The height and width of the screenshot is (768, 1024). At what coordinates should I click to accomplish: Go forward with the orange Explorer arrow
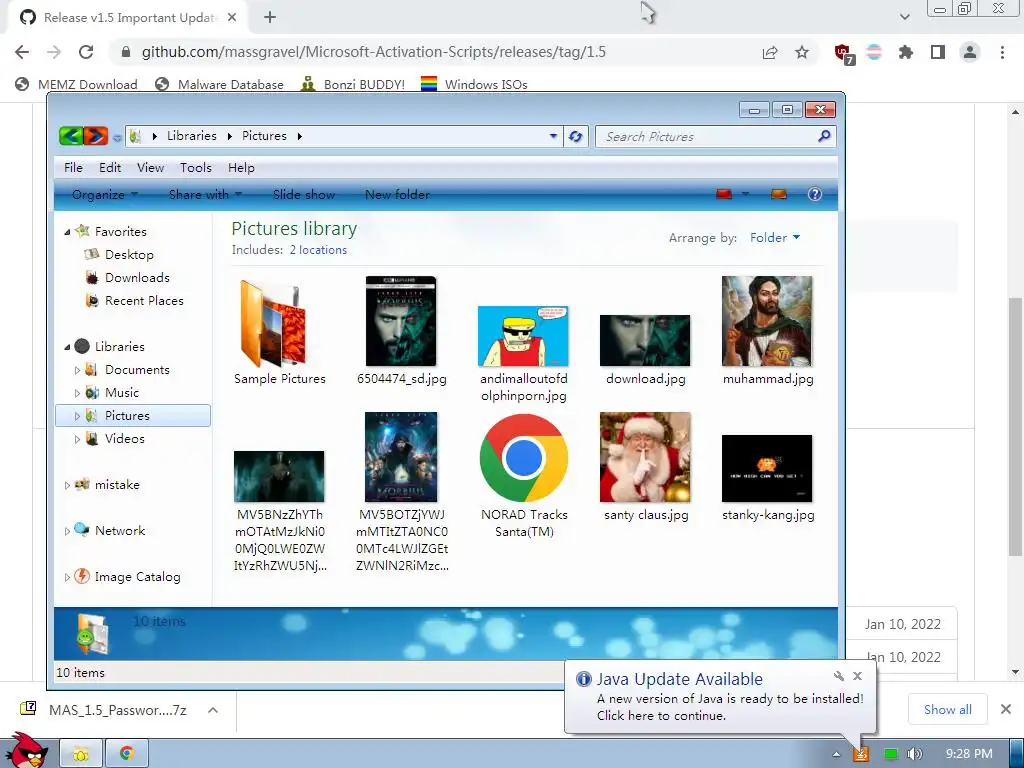pos(95,136)
